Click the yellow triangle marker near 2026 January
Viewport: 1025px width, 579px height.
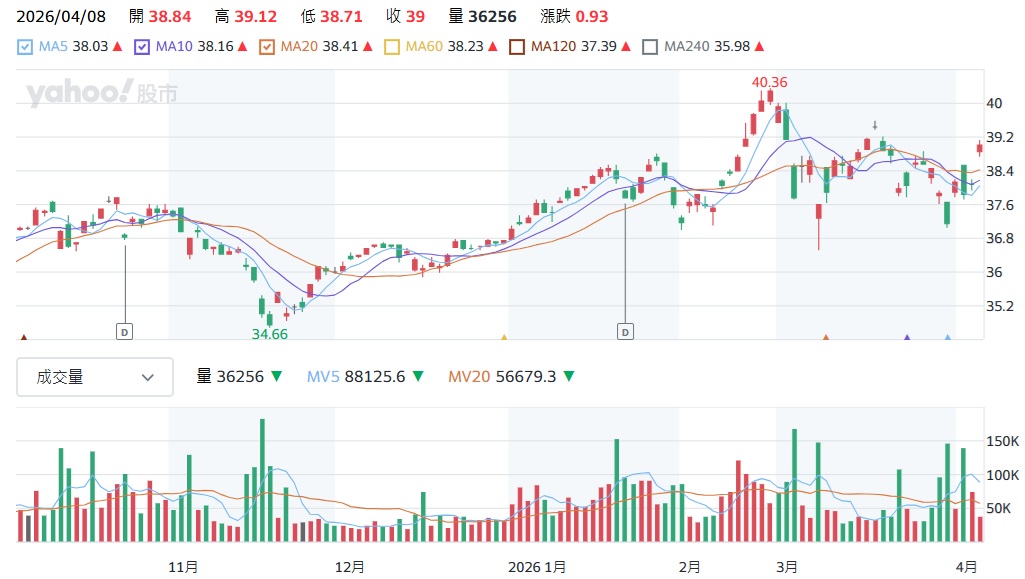click(504, 338)
